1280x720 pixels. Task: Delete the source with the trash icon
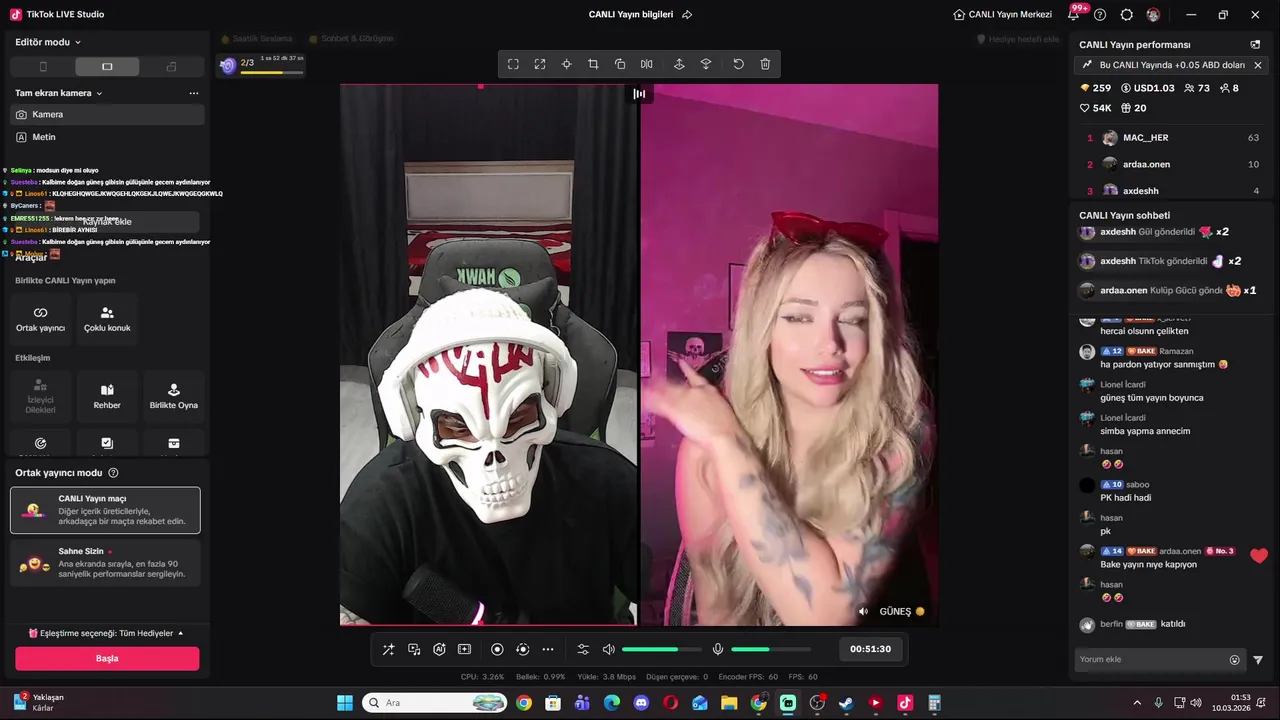point(765,64)
